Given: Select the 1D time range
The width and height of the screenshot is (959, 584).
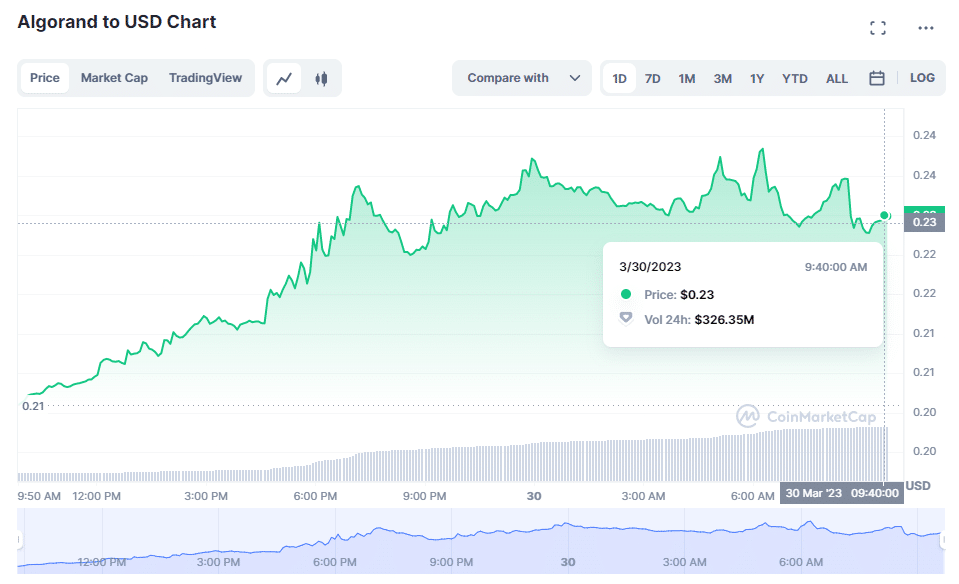Looking at the screenshot, I should 620,78.
